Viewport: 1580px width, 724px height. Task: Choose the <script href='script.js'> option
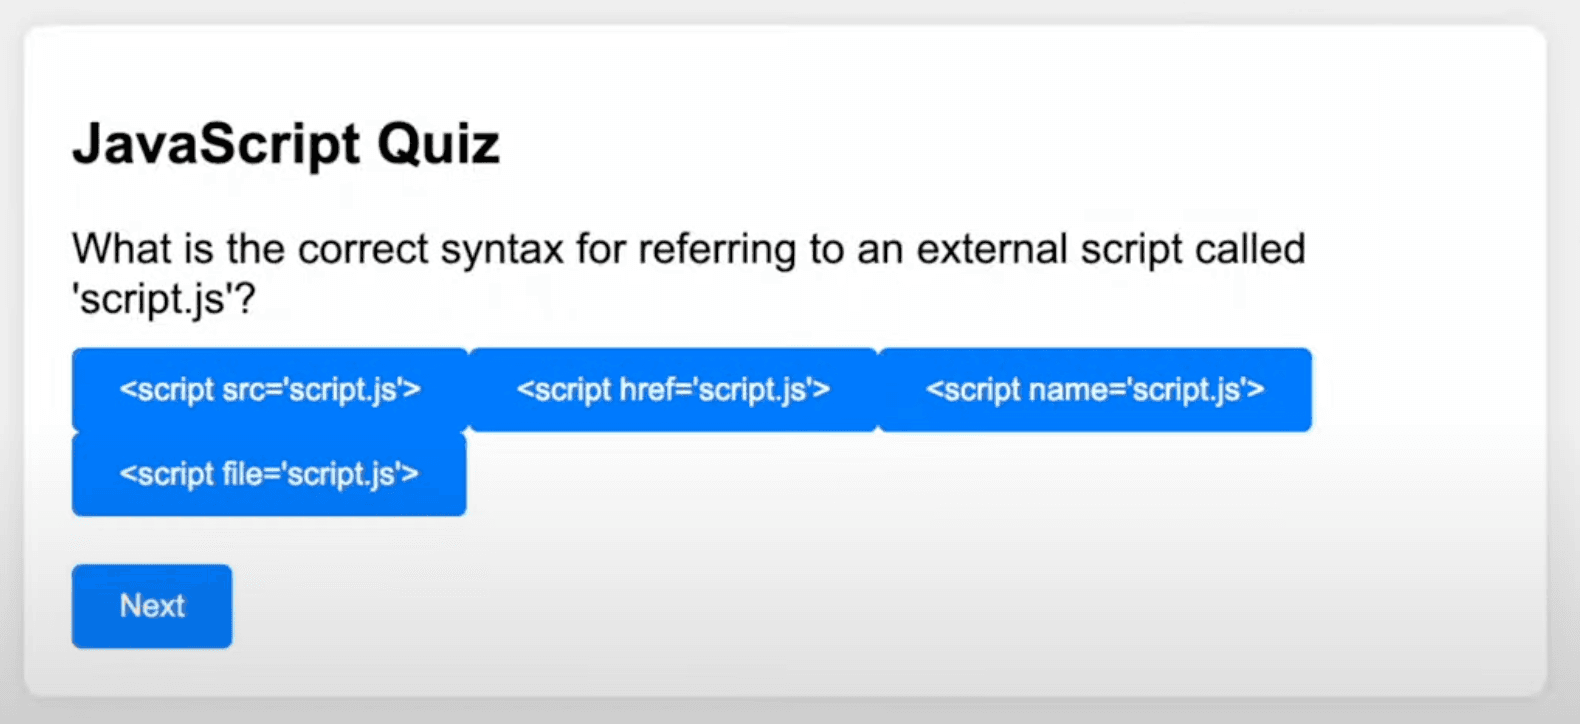[x=673, y=390]
